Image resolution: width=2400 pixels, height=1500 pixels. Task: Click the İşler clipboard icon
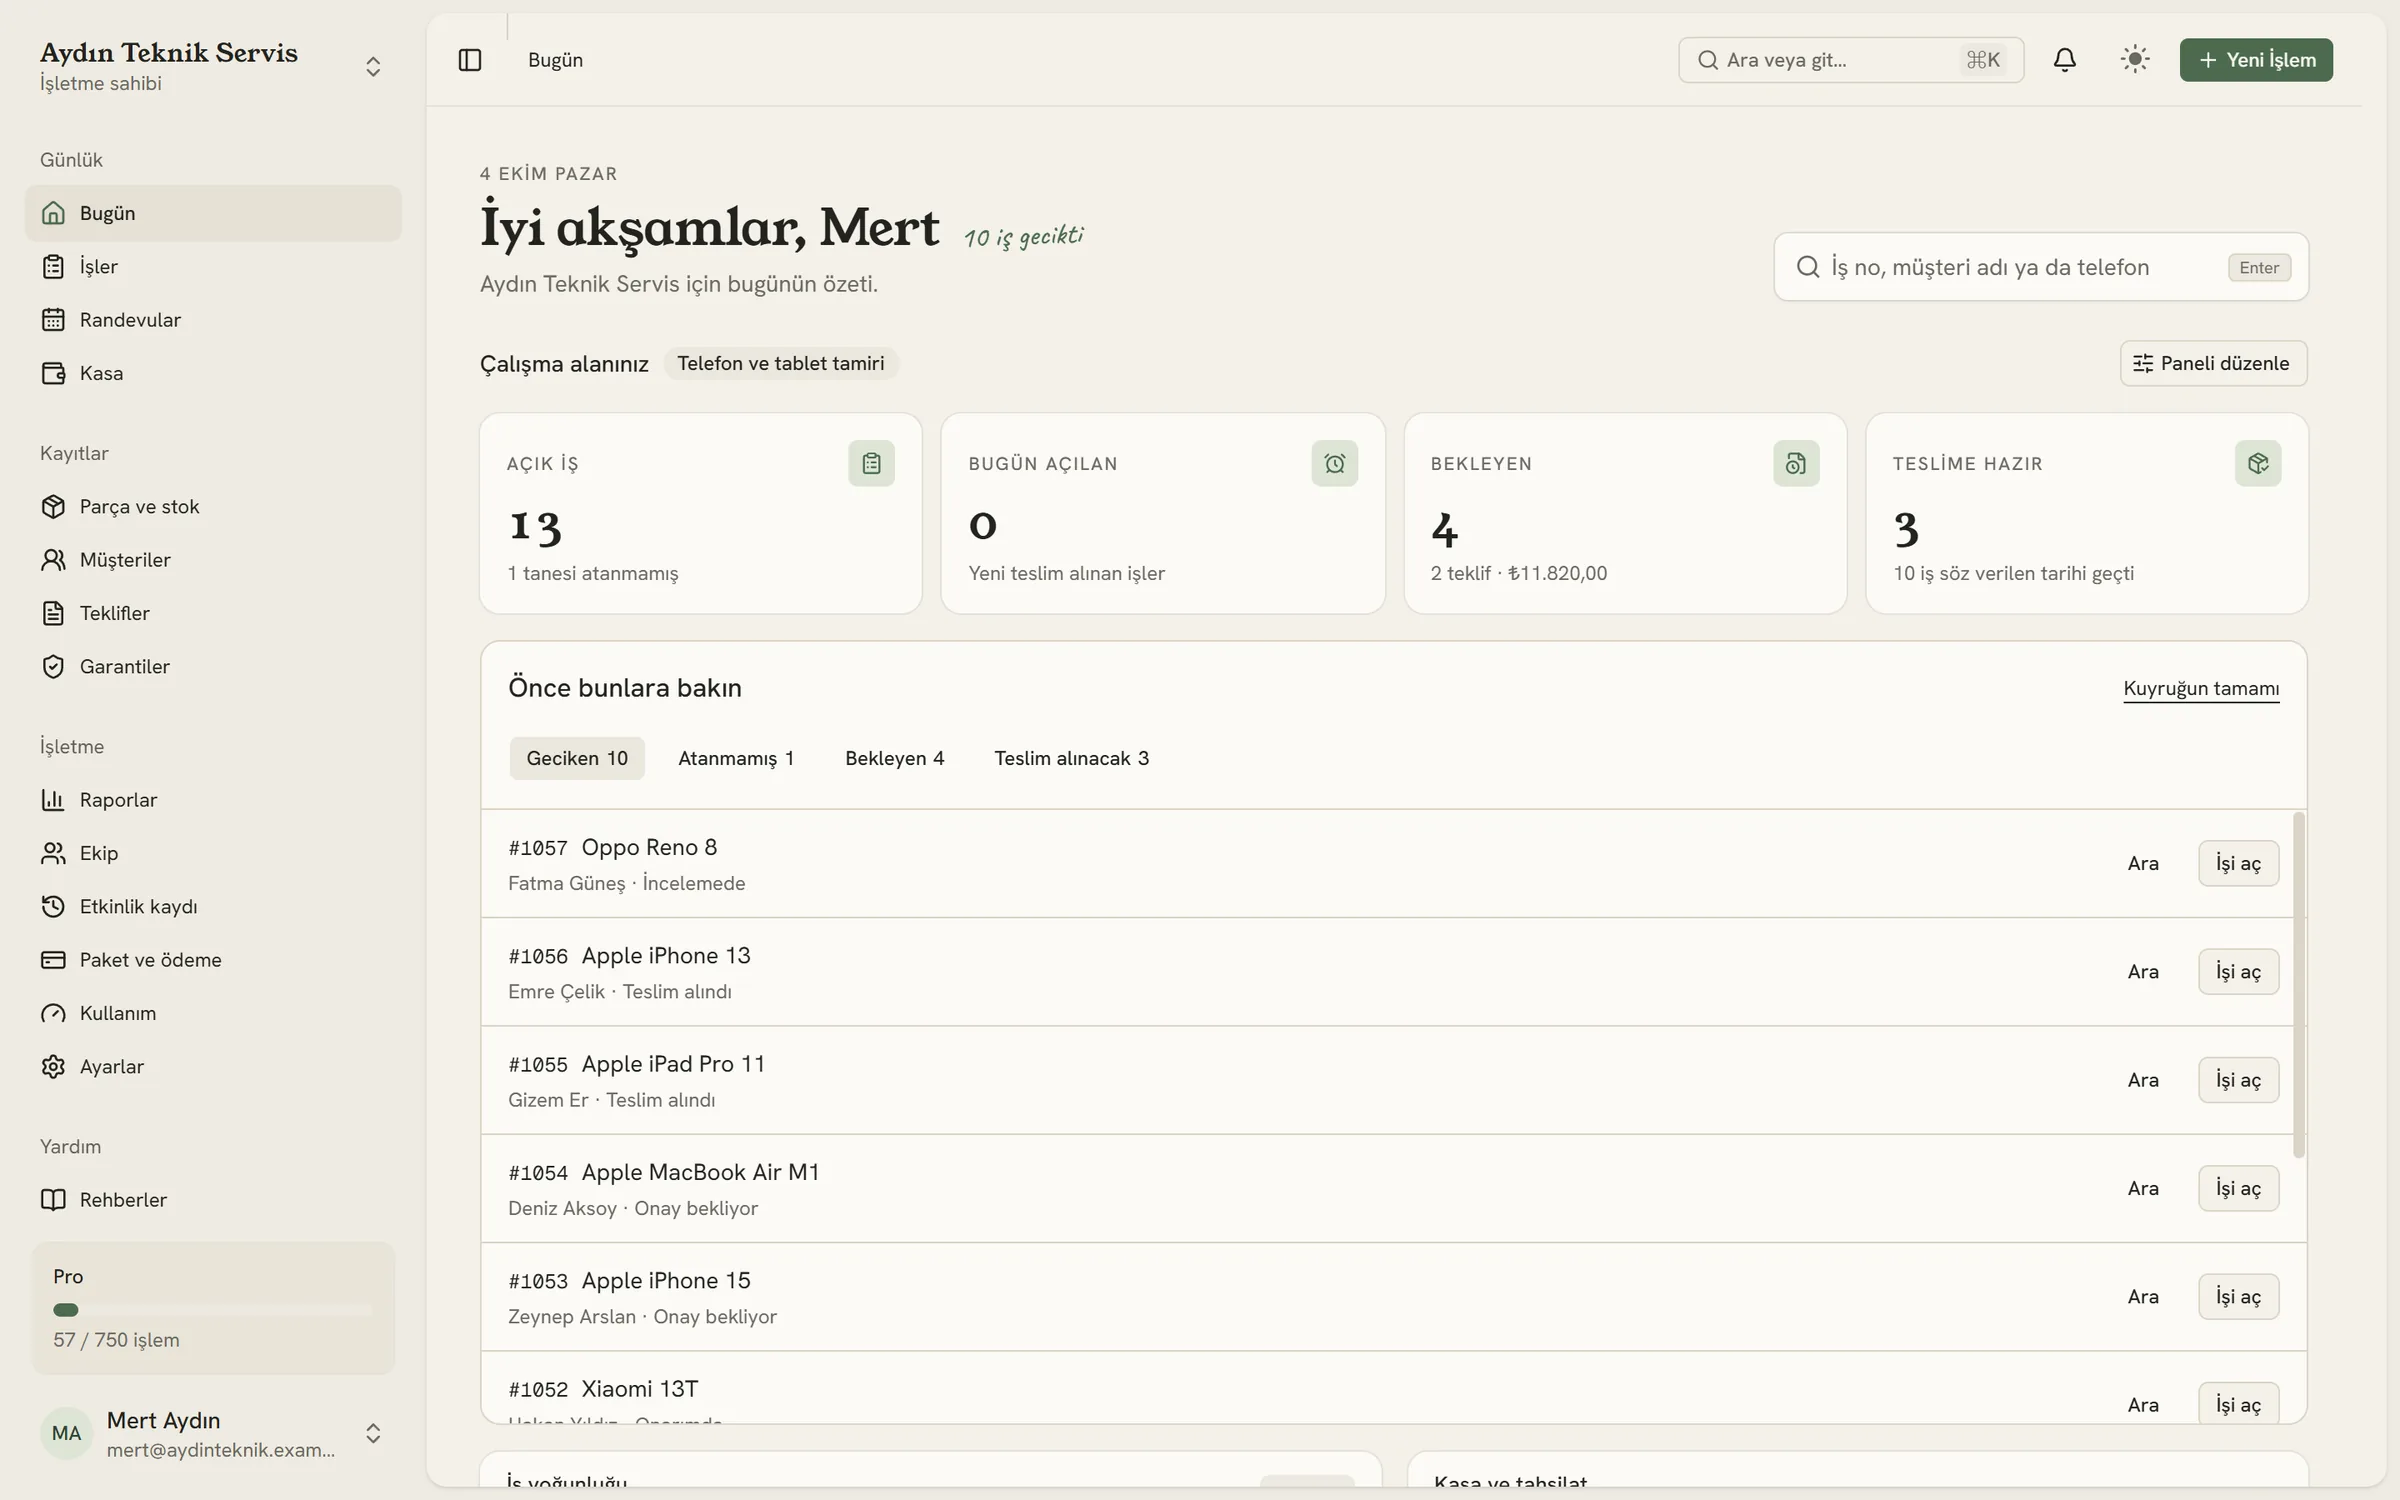tap(53, 266)
